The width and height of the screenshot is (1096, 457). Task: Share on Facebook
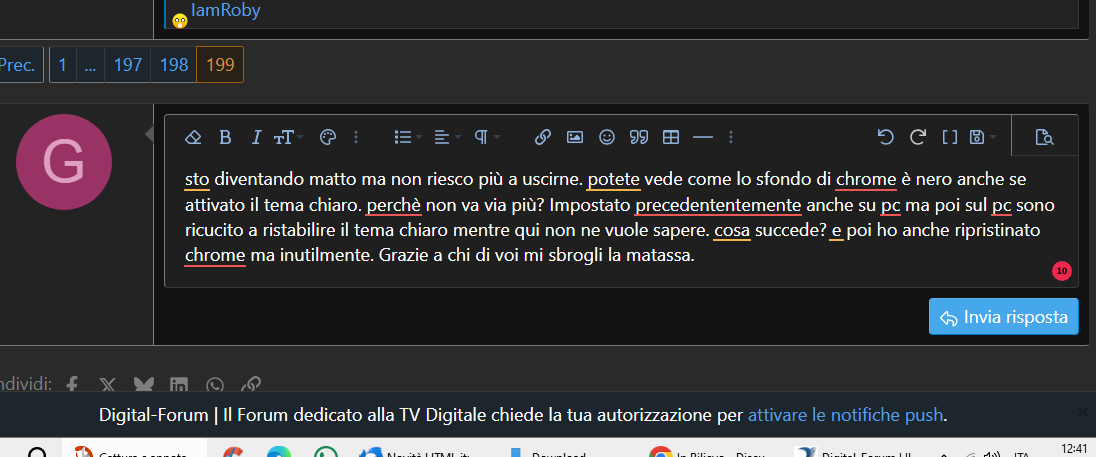tap(72, 384)
